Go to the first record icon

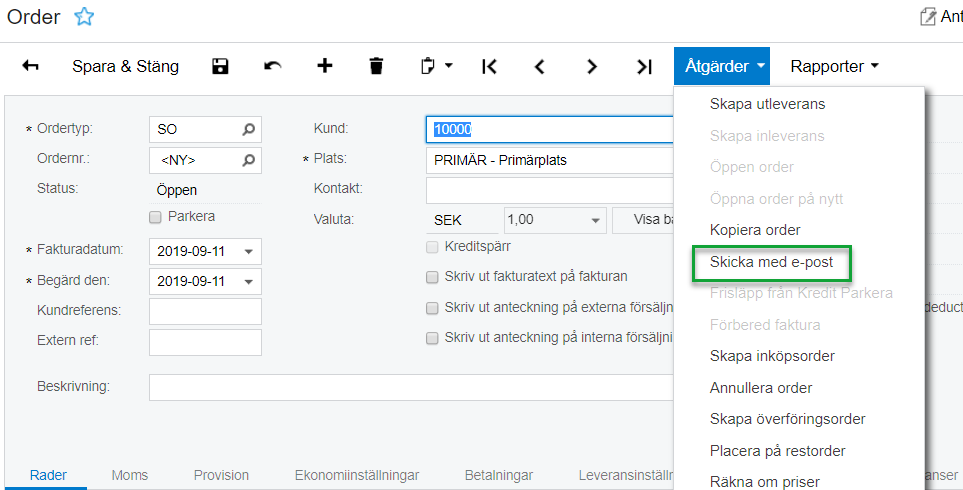[x=489, y=67]
